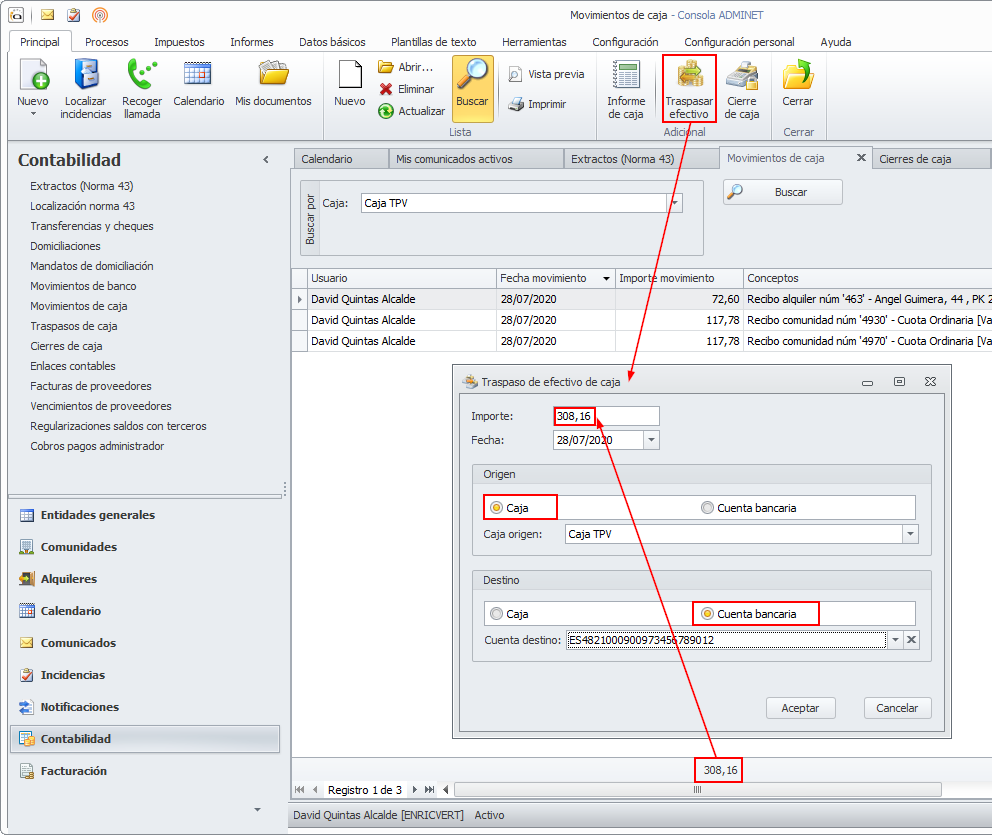Select the Caja radio button in Origen
The height and width of the screenshot is (835, 992).
pyautogui.click(x=497, y=508)
